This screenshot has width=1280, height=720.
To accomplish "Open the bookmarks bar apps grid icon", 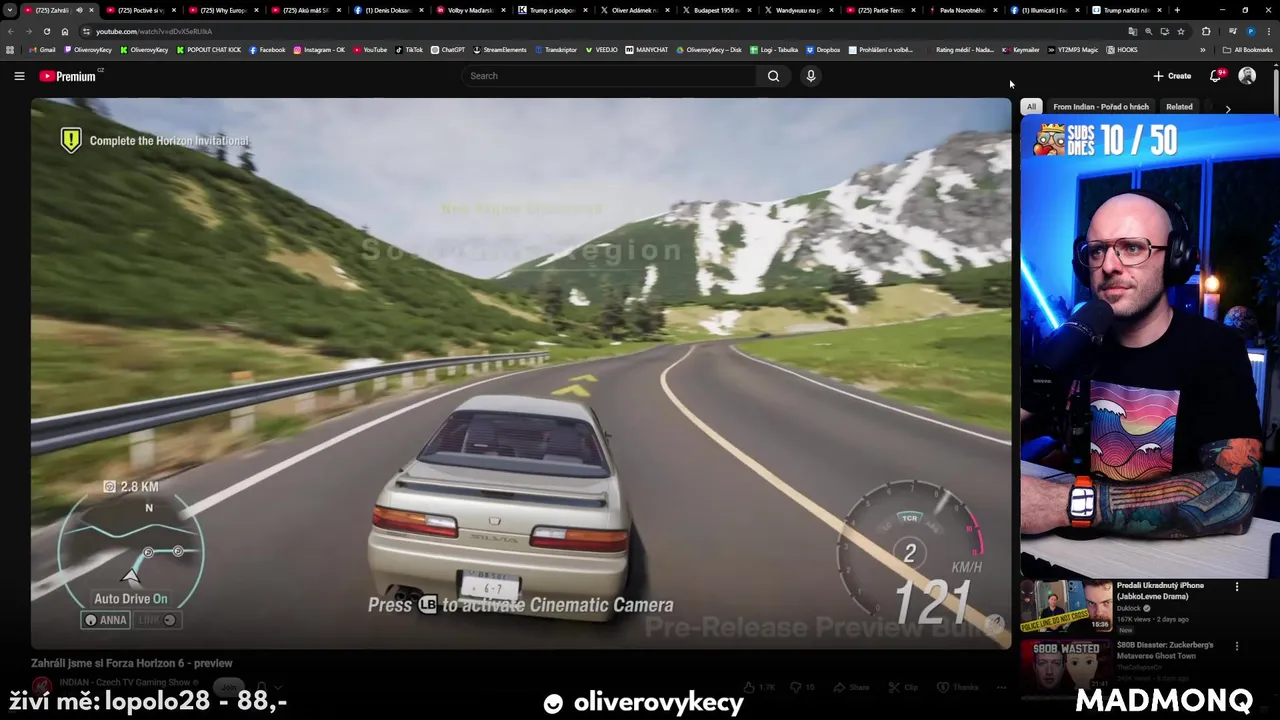I will [x=10, y=50].
